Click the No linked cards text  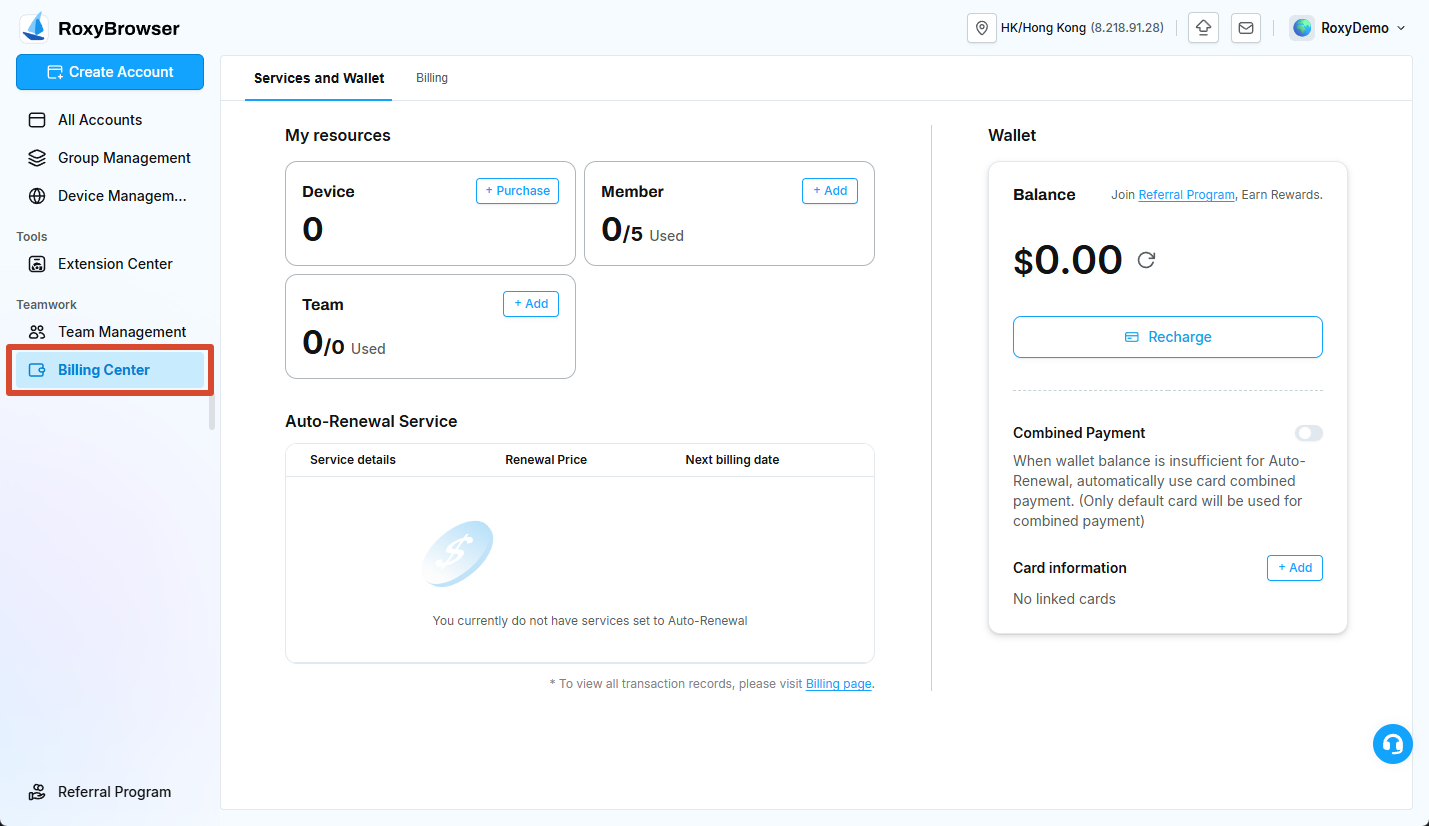(x=1064, y=599)
